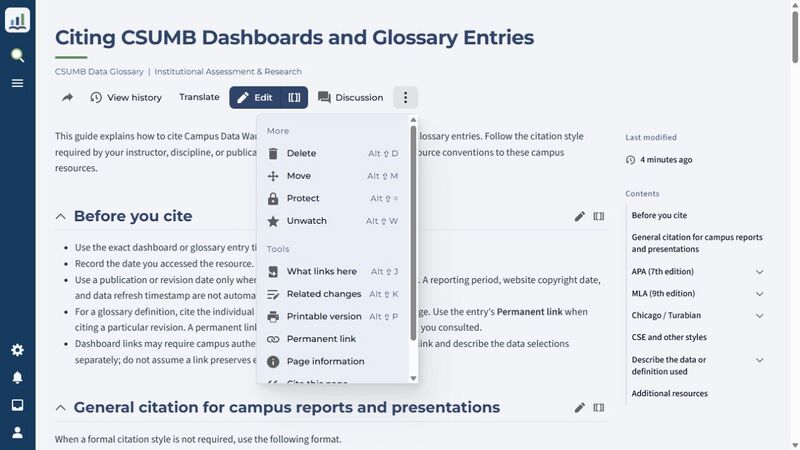800x450 pixels.
Task: Jump to CSE and other styles
Action: tap(669, 337)
